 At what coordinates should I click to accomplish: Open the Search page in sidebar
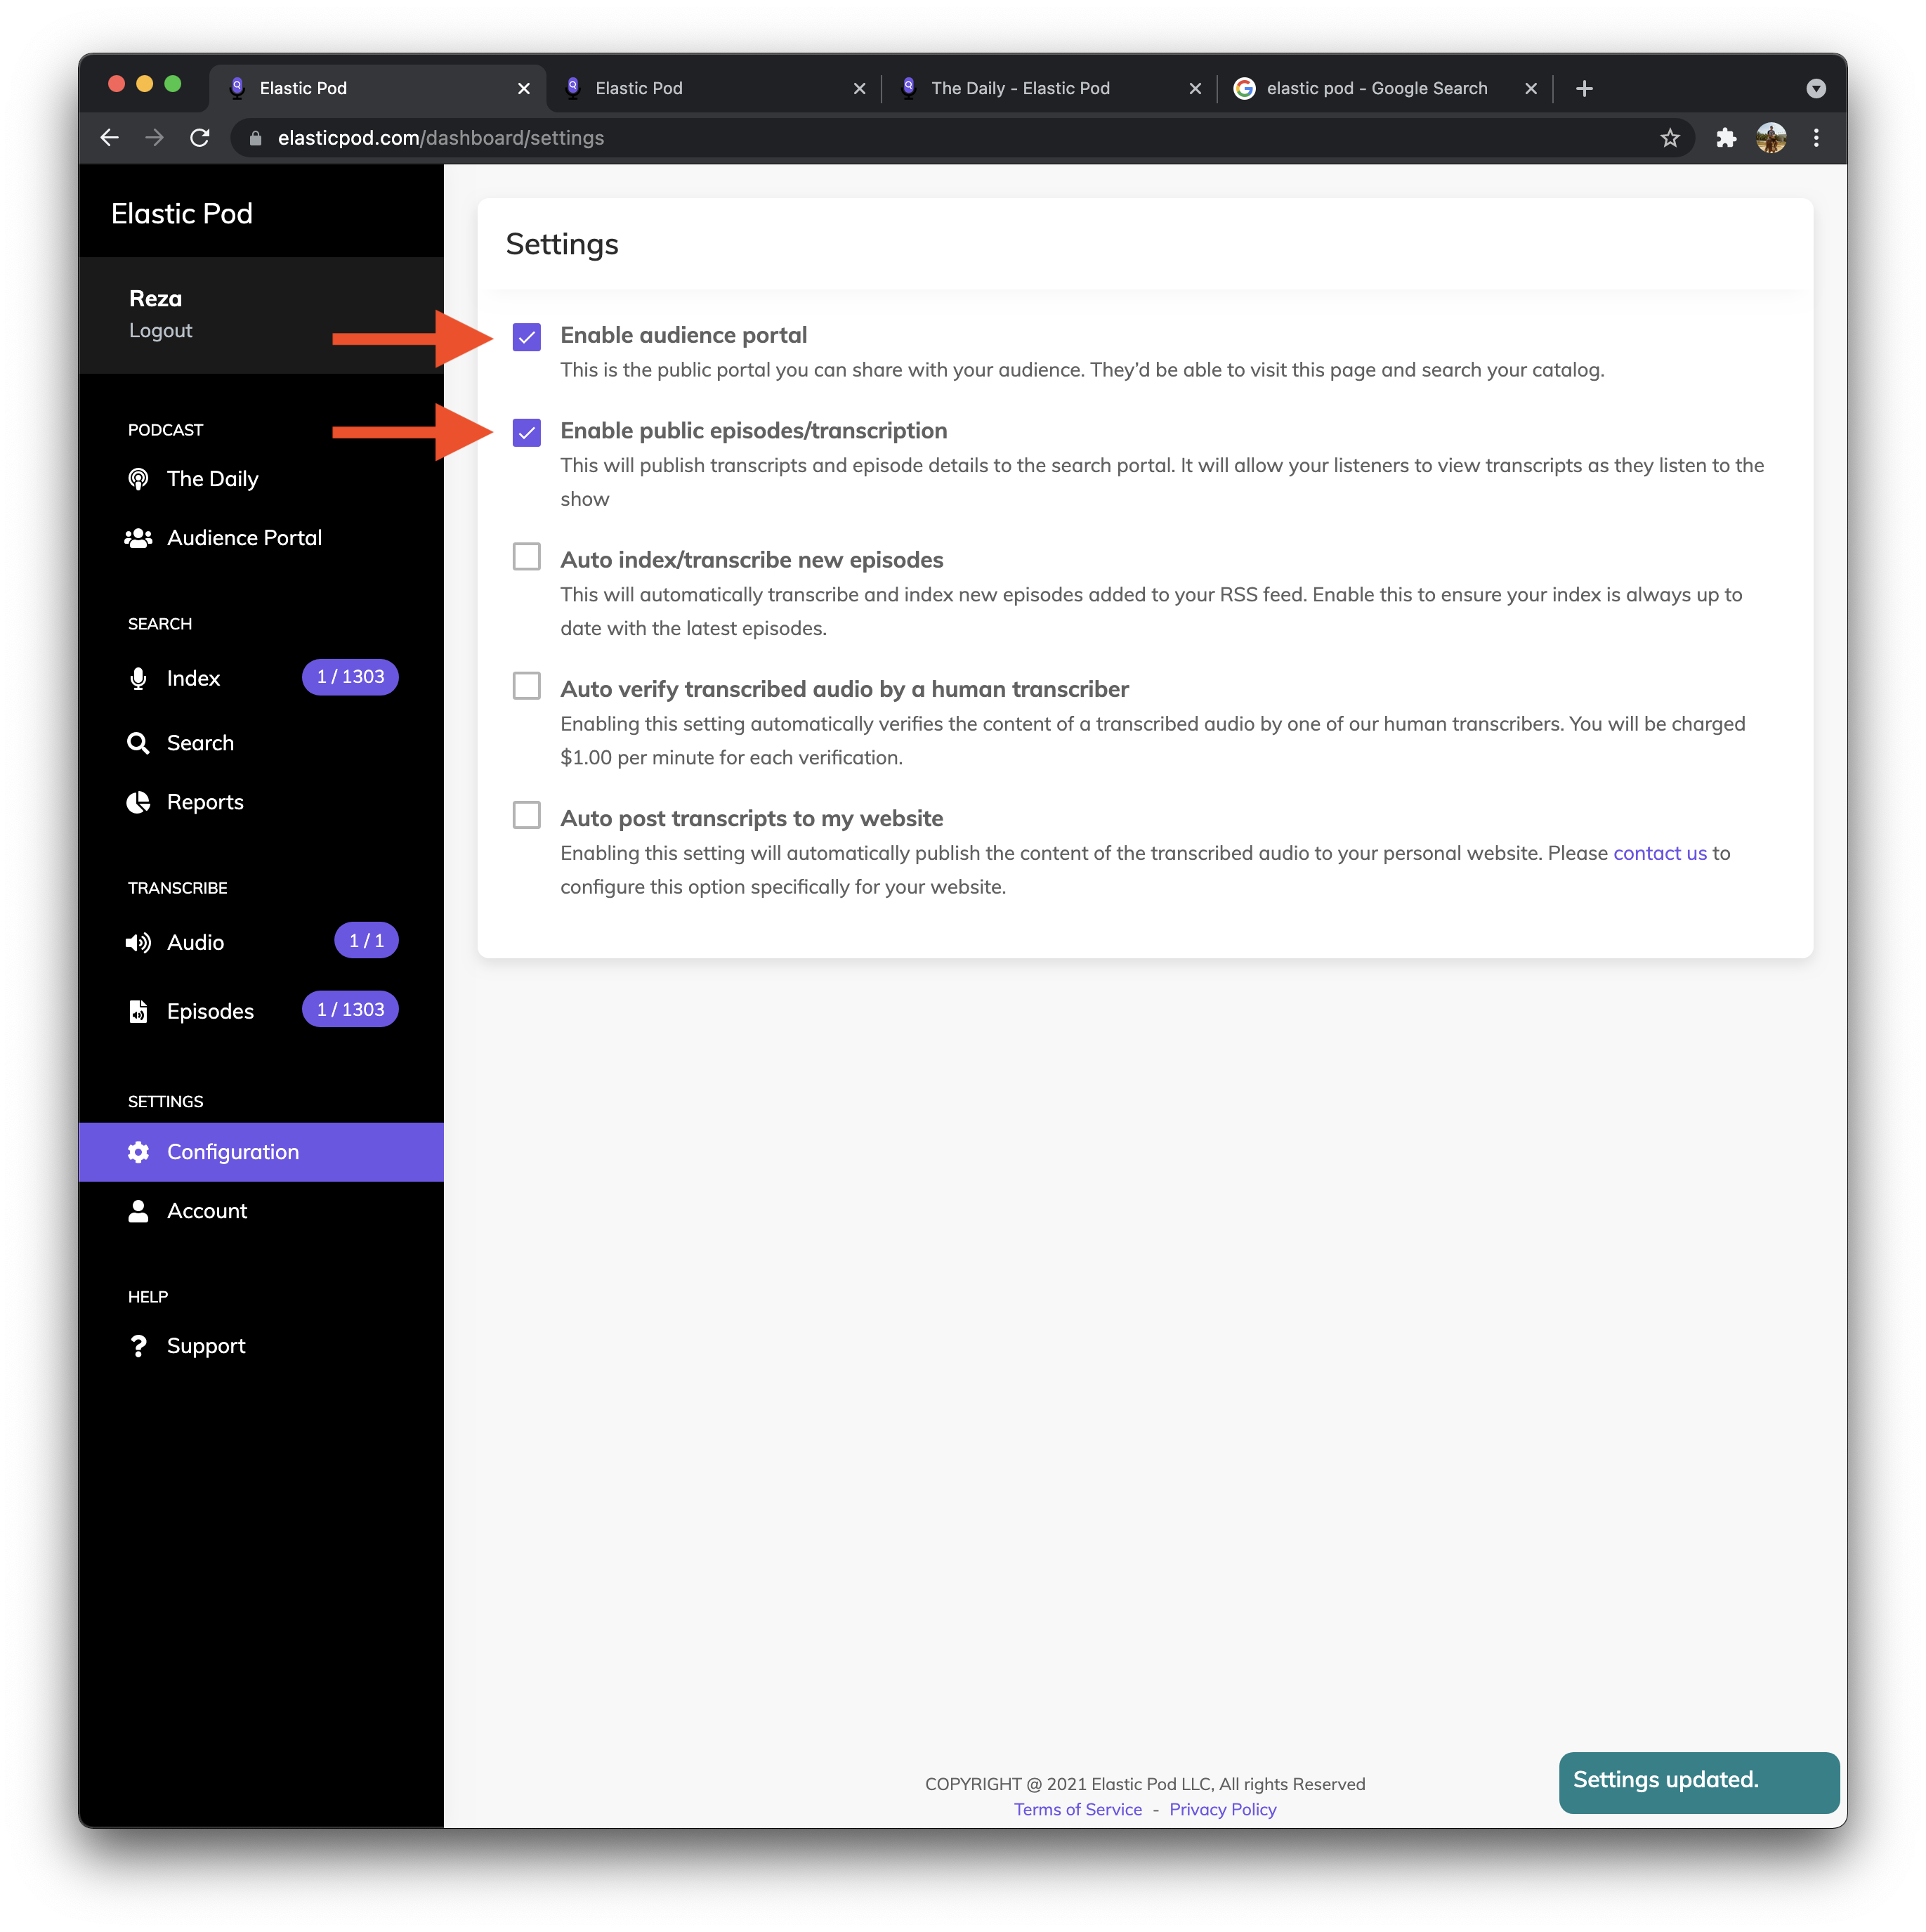click(x=200, y=743)
